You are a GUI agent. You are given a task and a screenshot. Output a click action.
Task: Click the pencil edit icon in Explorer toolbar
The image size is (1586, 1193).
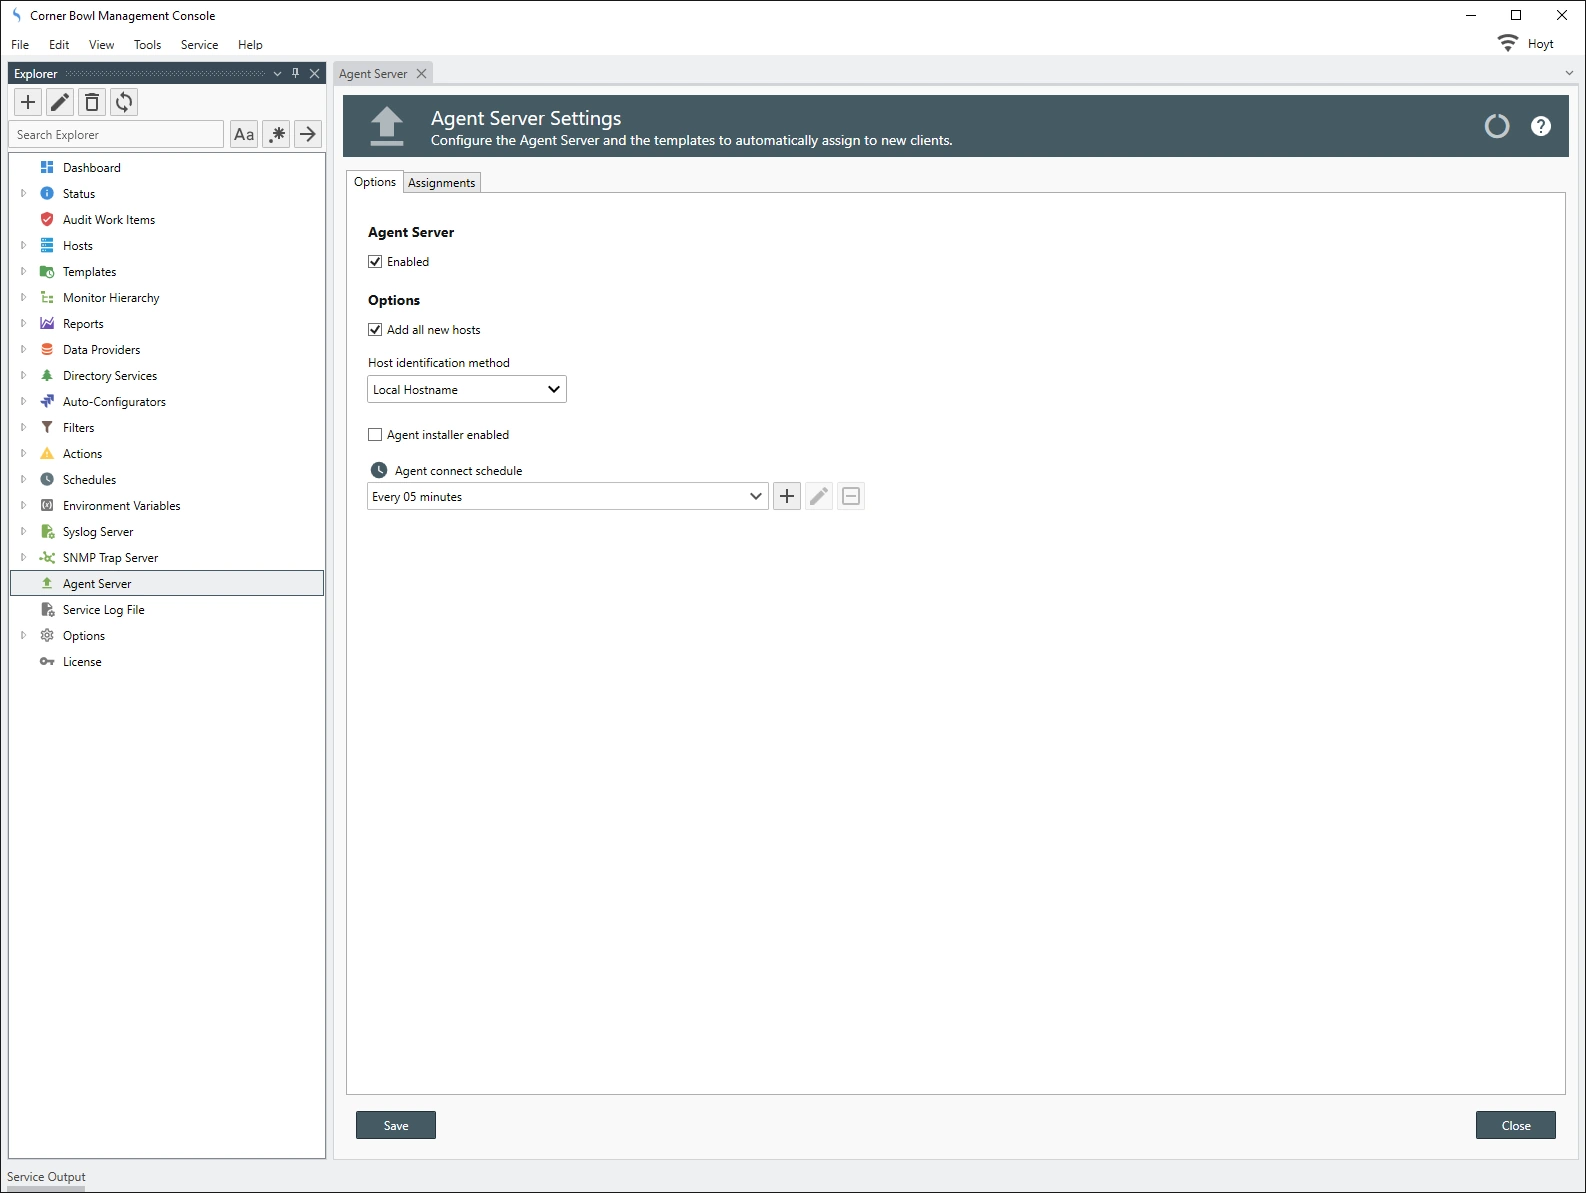tap(60, 102)
